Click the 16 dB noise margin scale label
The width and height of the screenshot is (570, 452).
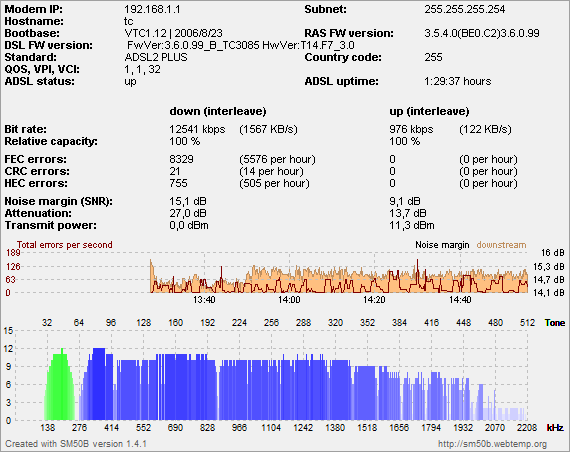click(x=553, y=253)
